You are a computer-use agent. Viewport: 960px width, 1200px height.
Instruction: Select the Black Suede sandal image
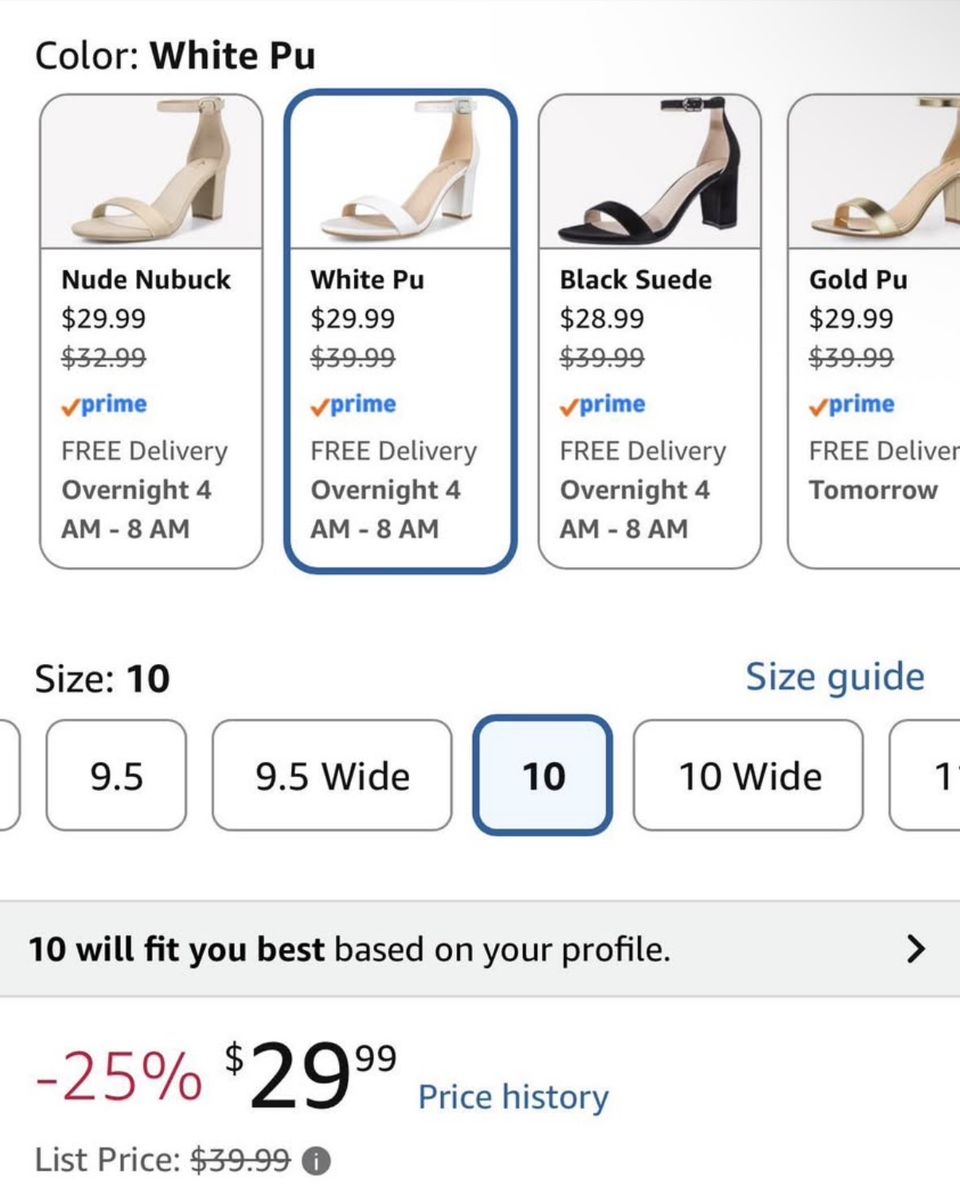(x=650, y=171)
